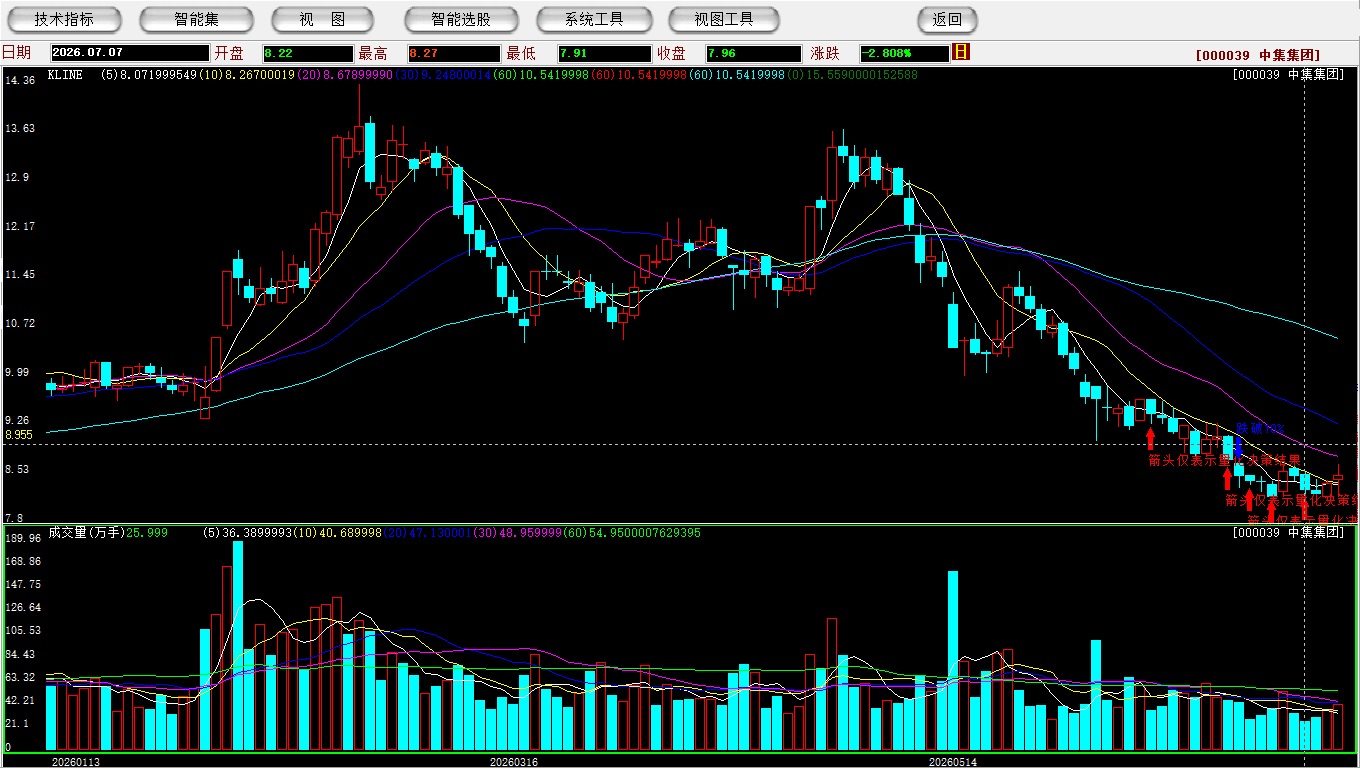The image size is (1360, 768).
Task: Click the 20260316 date axis label
Action: (513, 761)
